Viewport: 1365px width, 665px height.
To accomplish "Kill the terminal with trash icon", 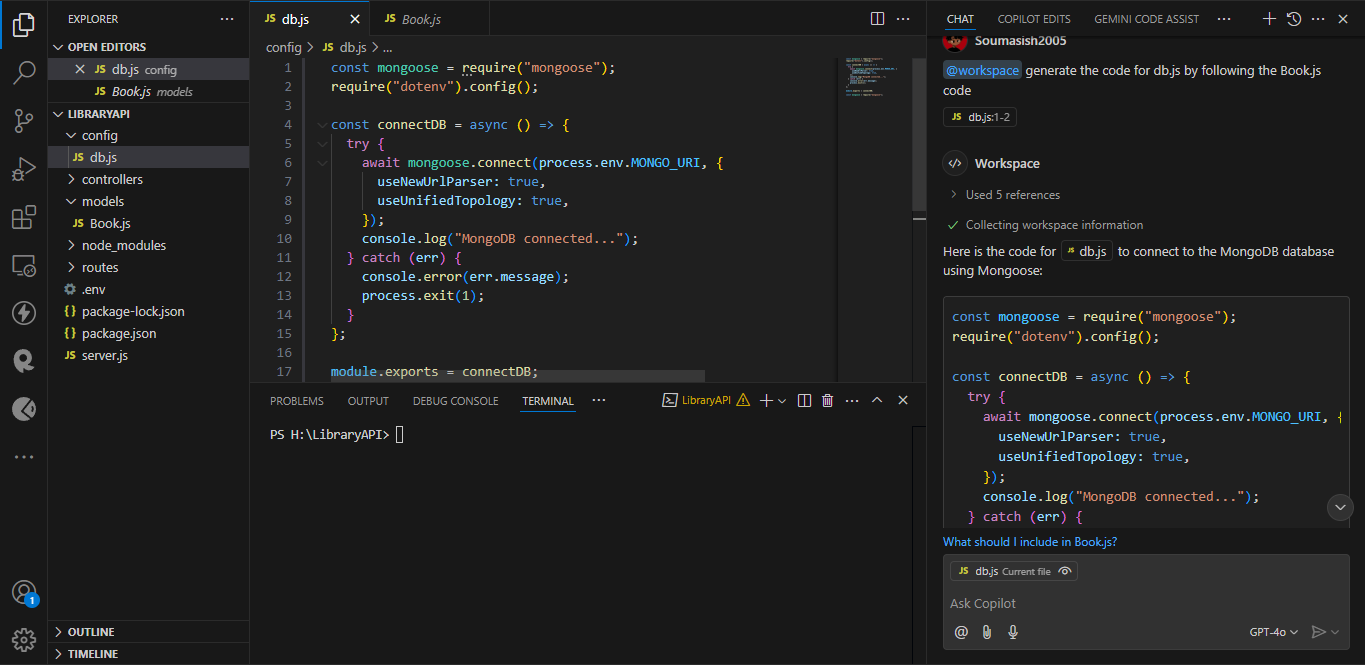I will [x=827, y=401].
